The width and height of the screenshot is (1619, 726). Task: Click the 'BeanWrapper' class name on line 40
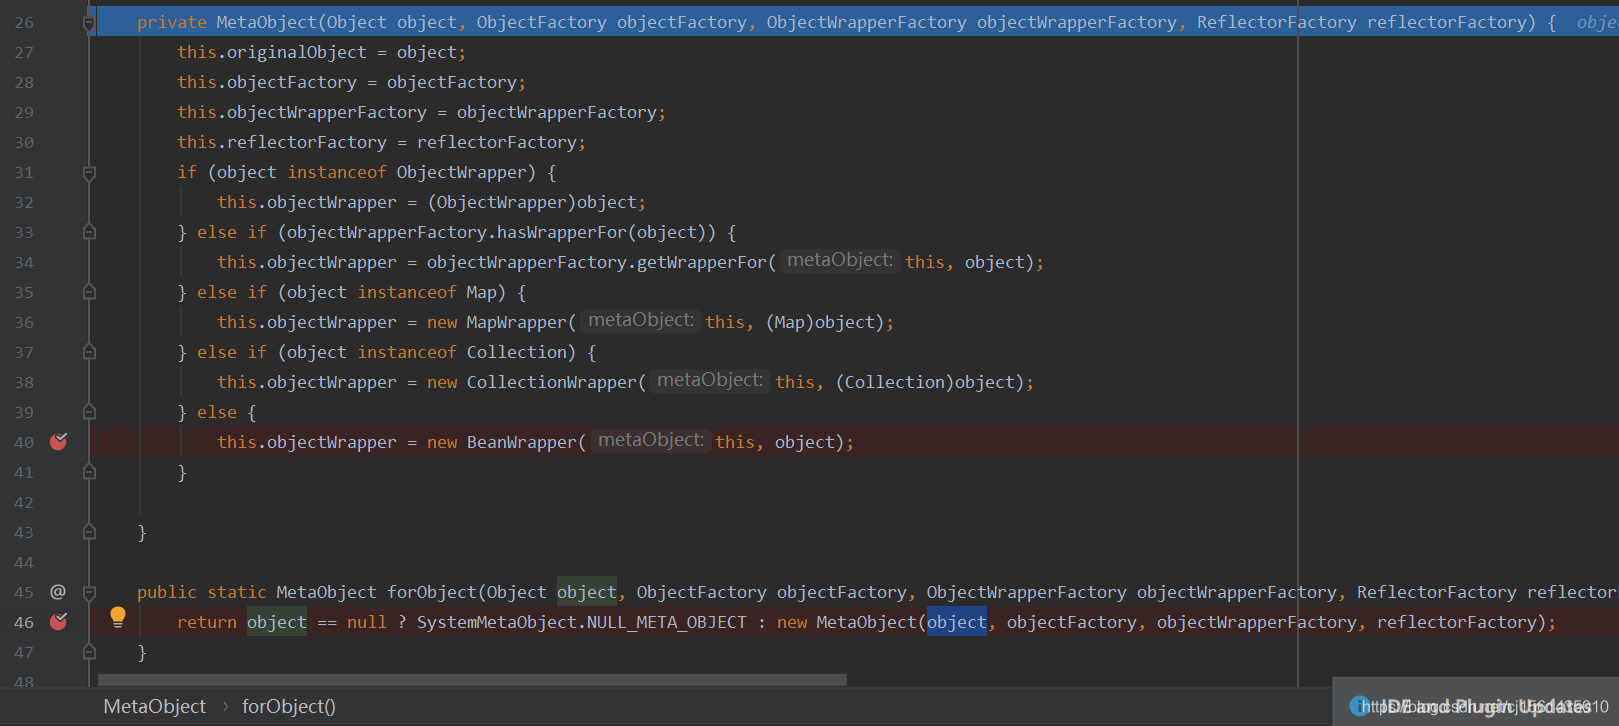(521, 442)
